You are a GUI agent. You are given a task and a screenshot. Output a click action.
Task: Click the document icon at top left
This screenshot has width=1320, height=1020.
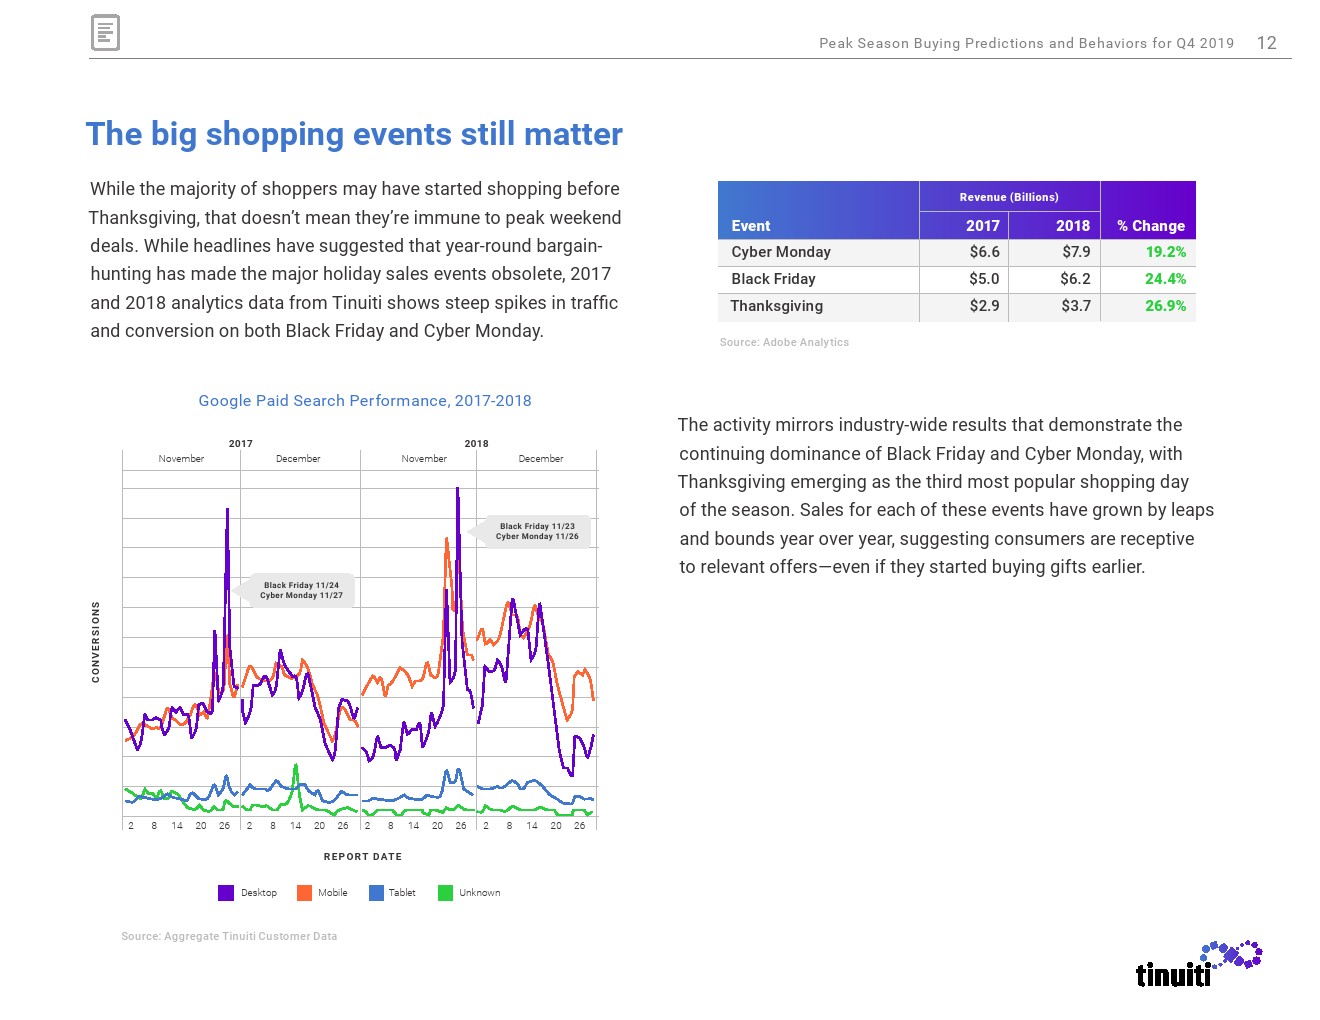point(105,33)
